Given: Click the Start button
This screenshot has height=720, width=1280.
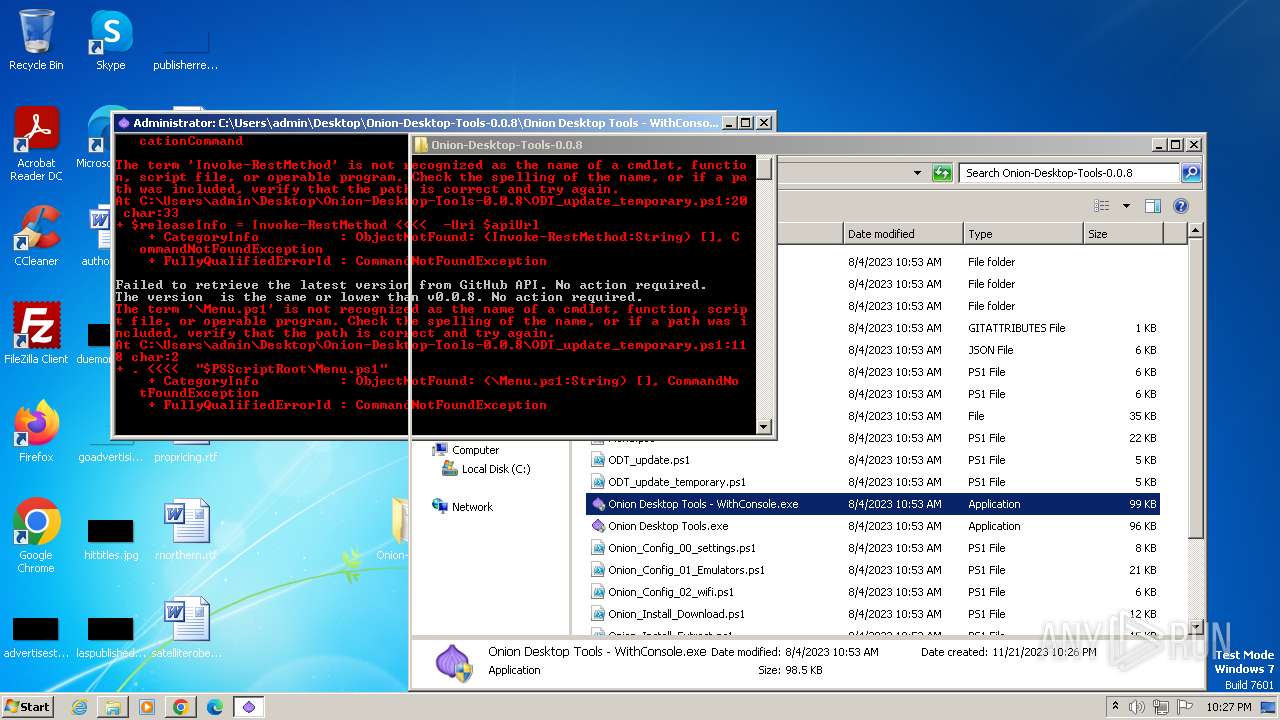Looking at the screenshot, I should coord(28,706).
